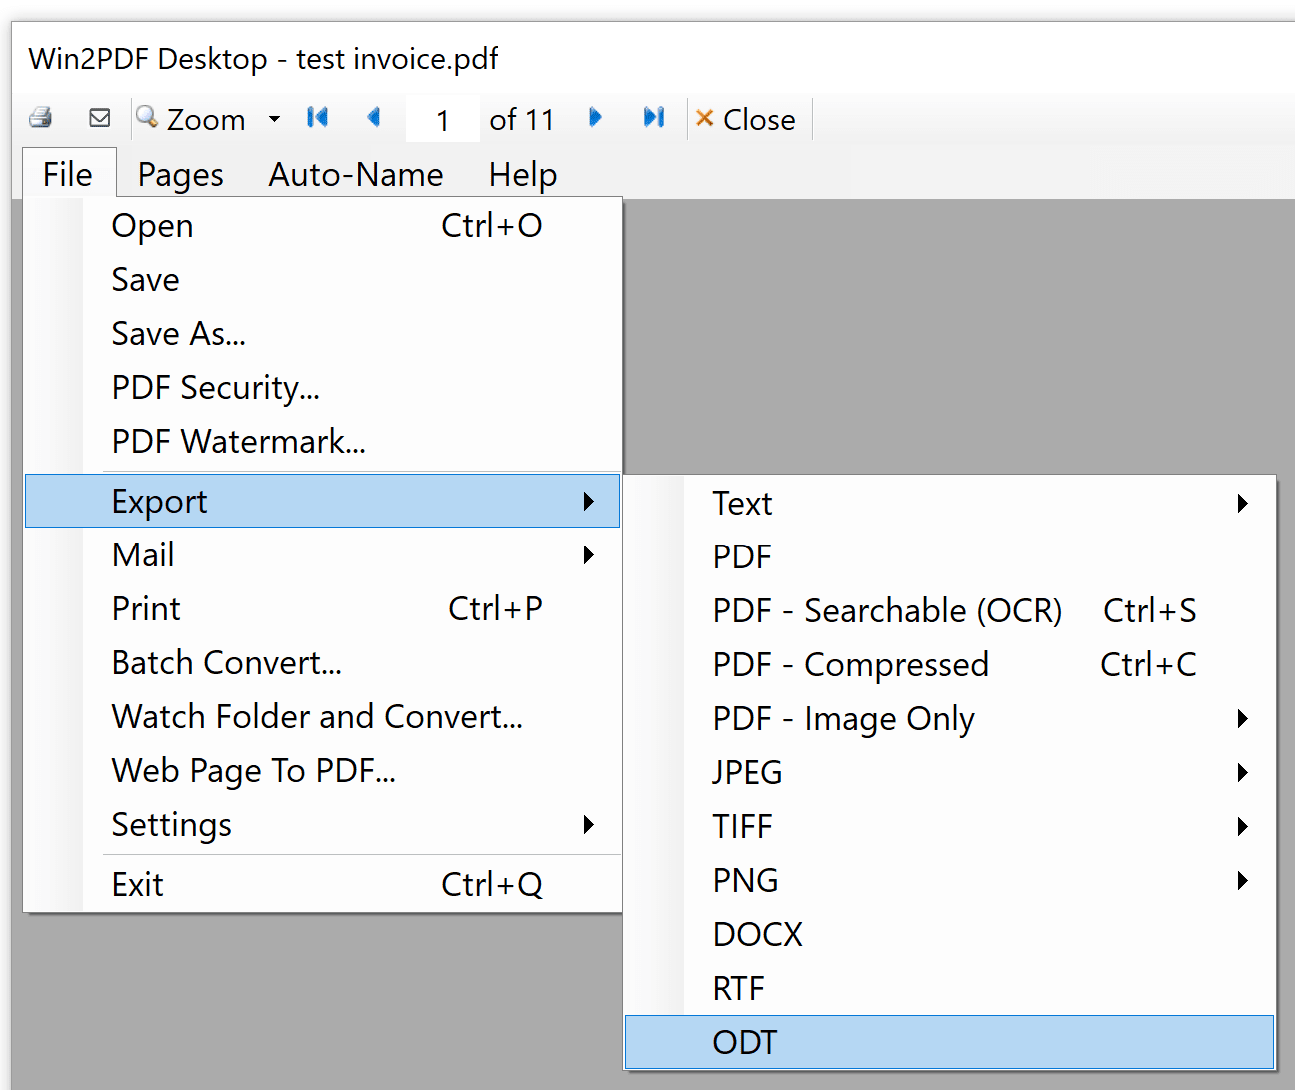Go to next page arrow
Viewport: 1295px width, 1090px height.
(x=595, y=118)
